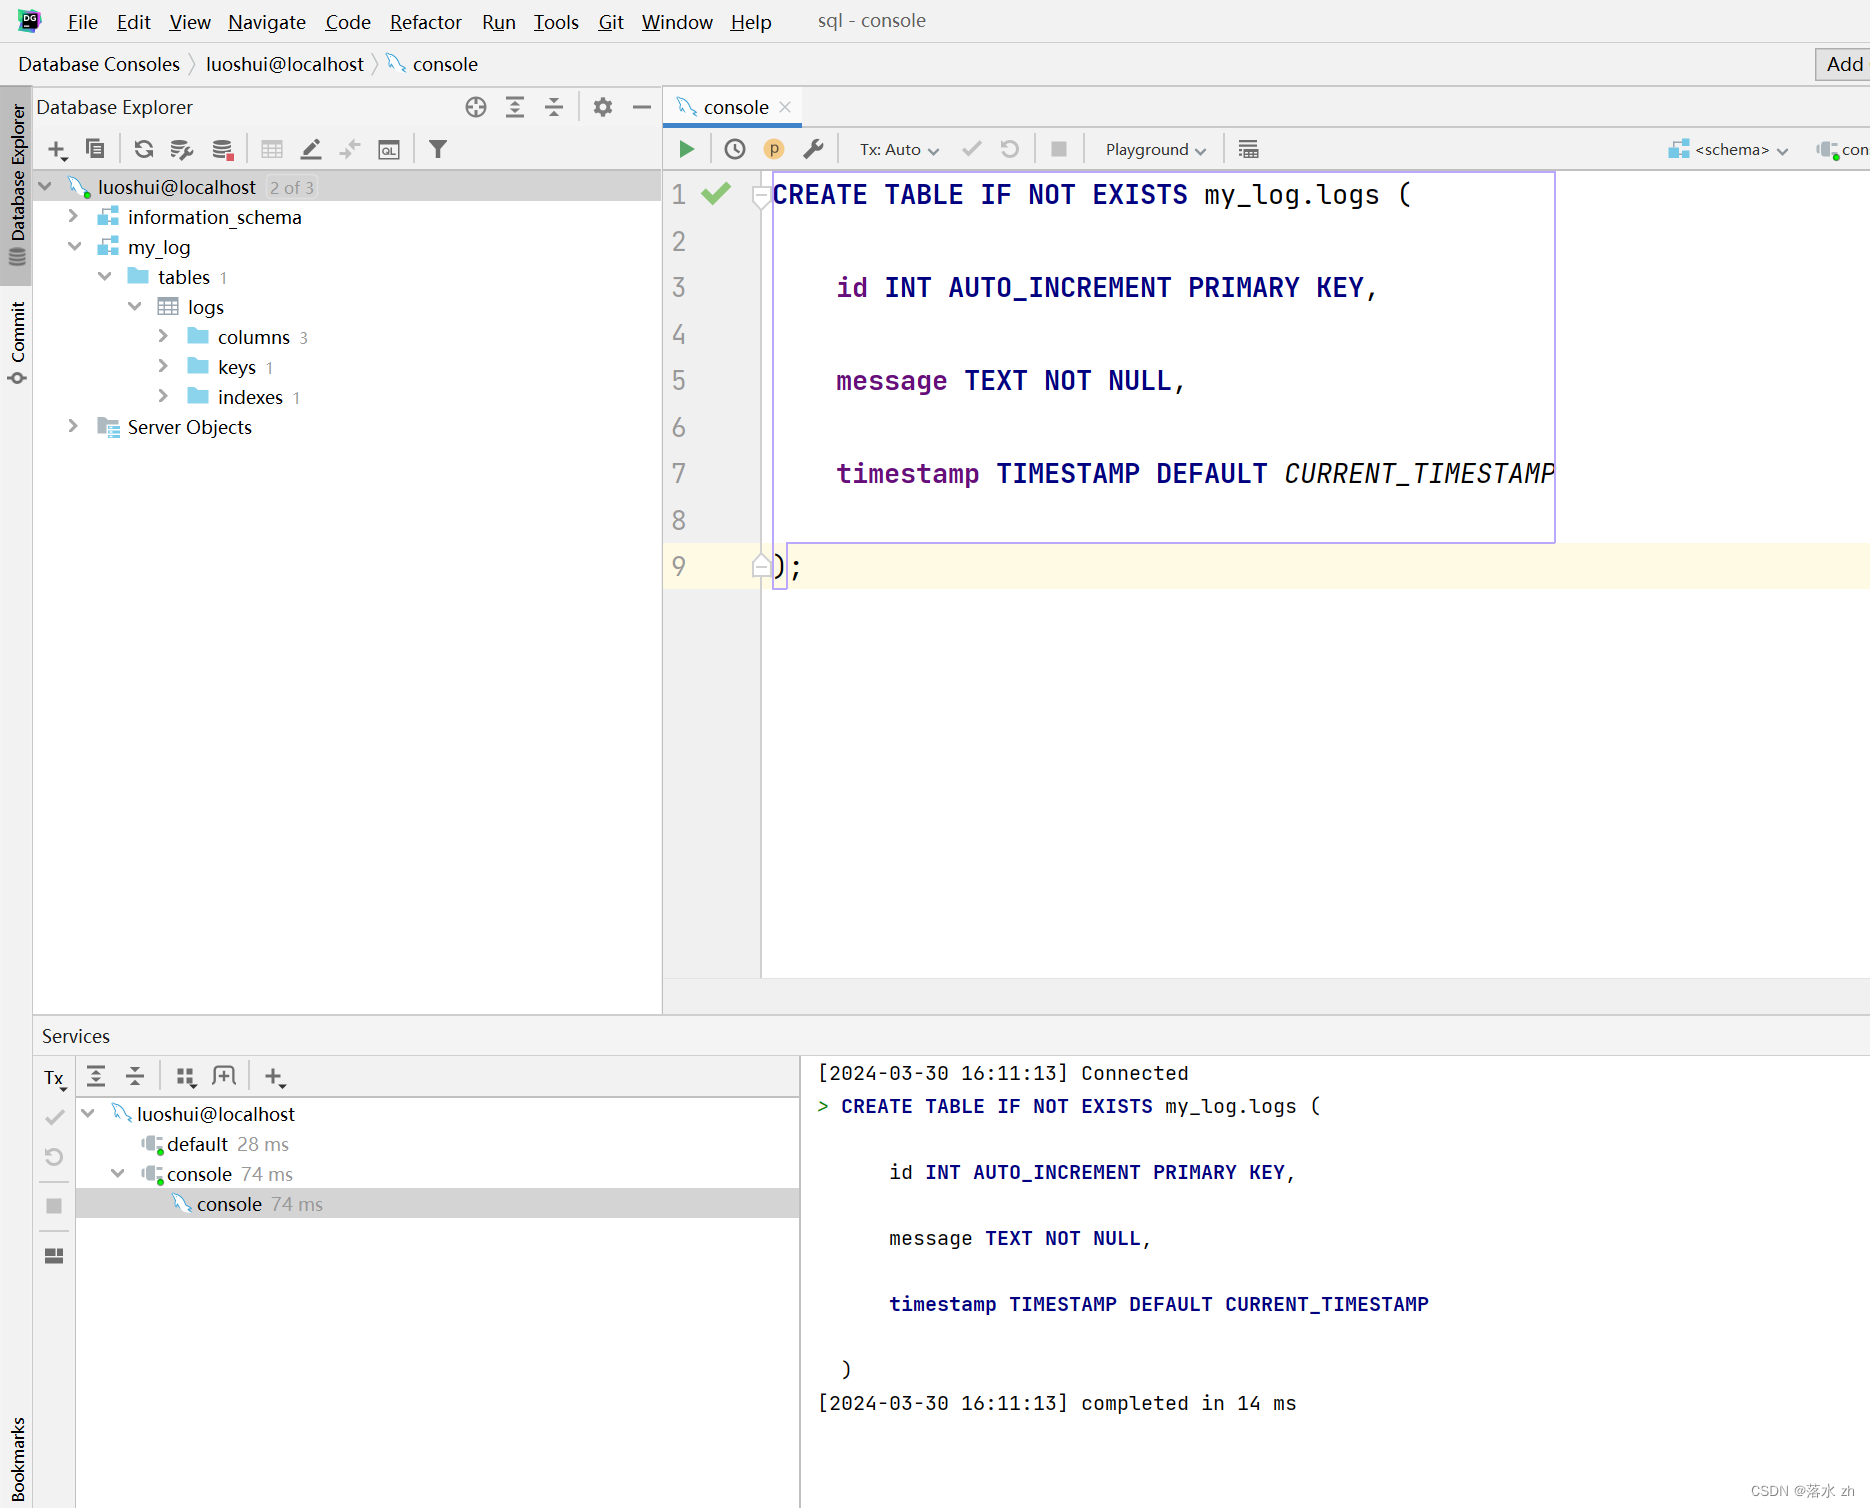Image resolution: width=1870 pixels, height=1508 pixels.
Task: Open the filter options in Database Explorer
Action: (437, 148)
